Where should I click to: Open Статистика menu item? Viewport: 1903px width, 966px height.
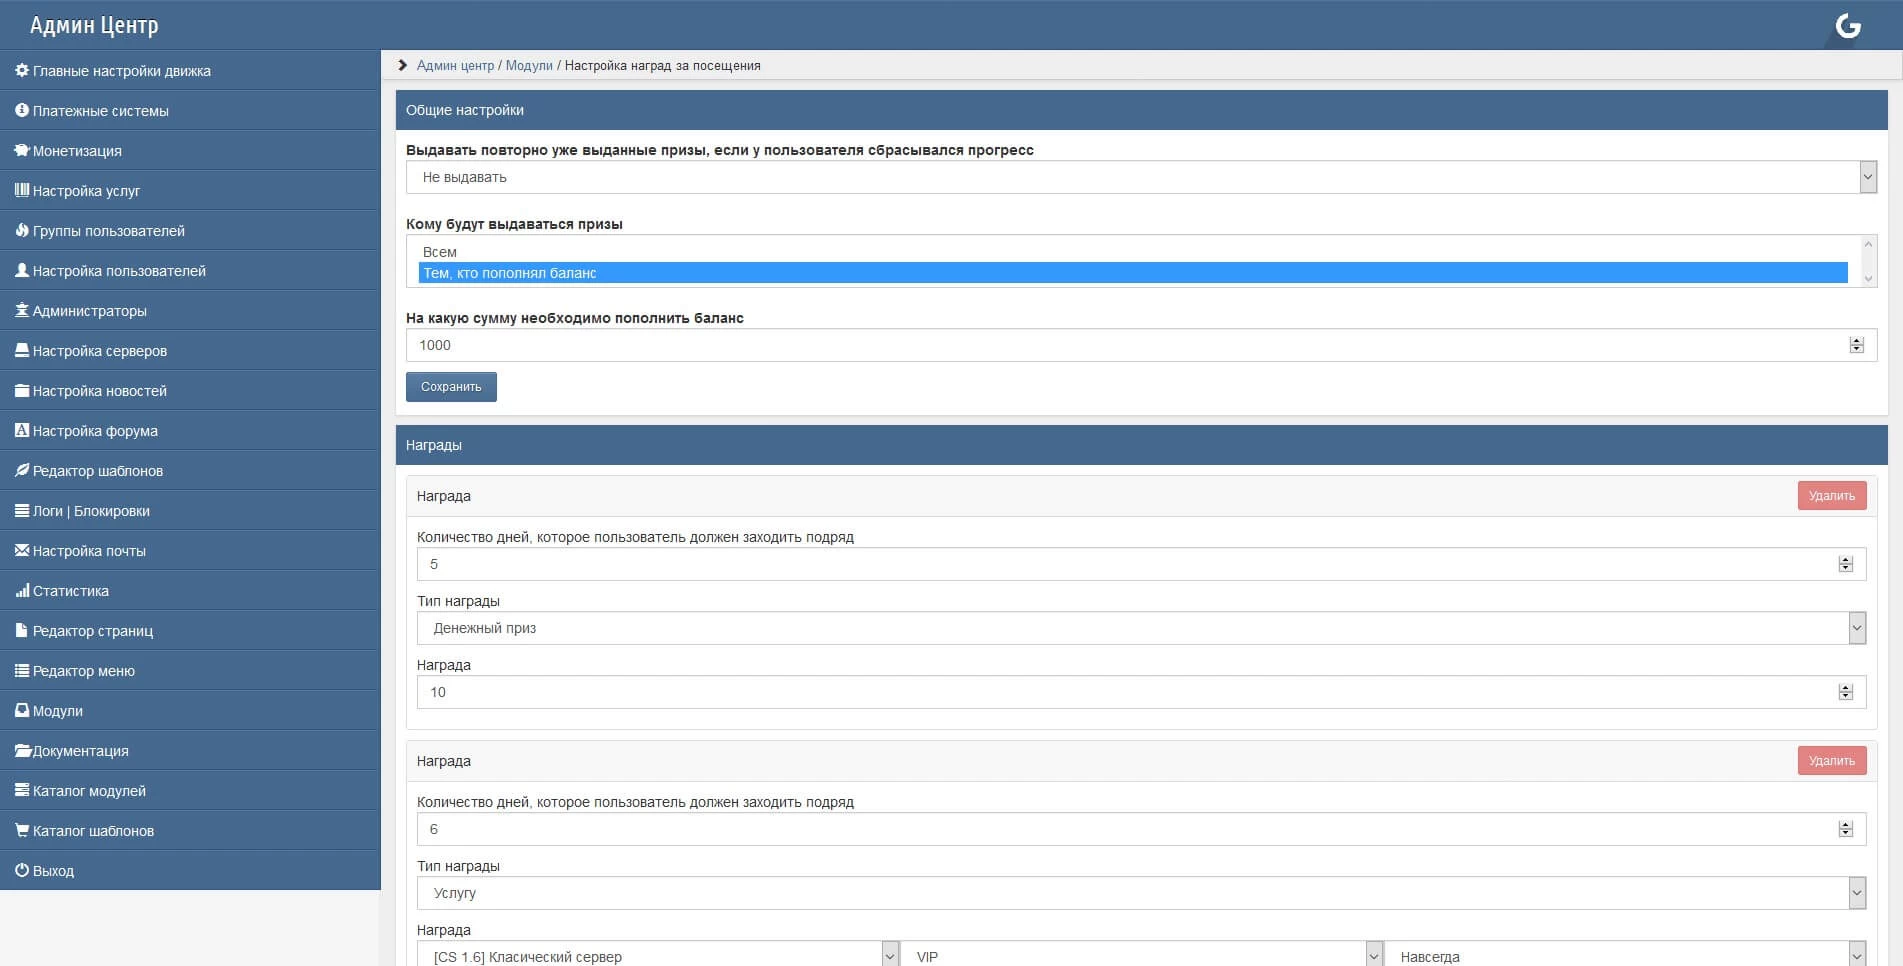[x=190, y=591]
